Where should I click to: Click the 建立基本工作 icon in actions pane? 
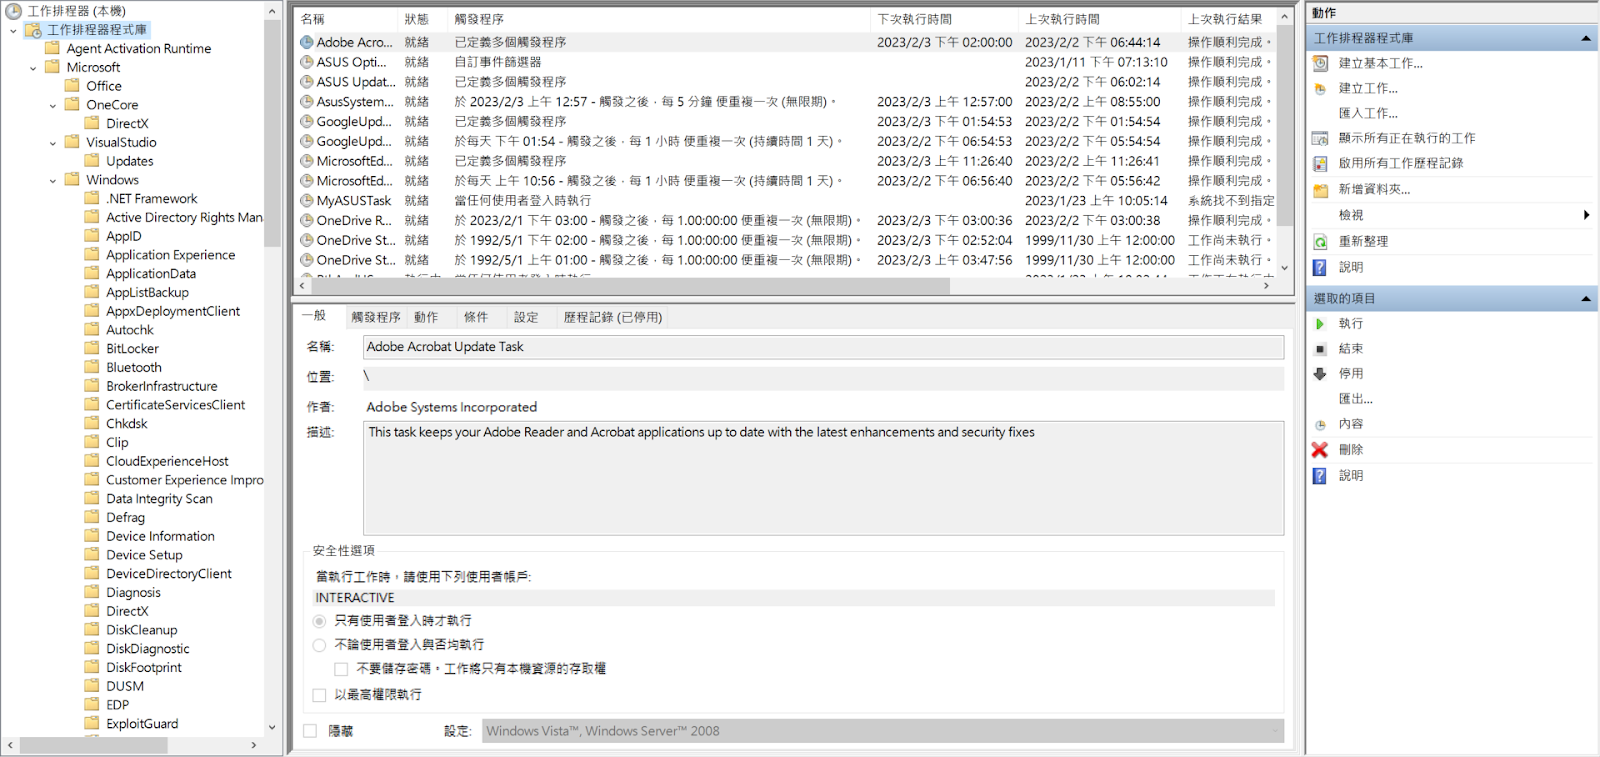tap(1320, 63)
